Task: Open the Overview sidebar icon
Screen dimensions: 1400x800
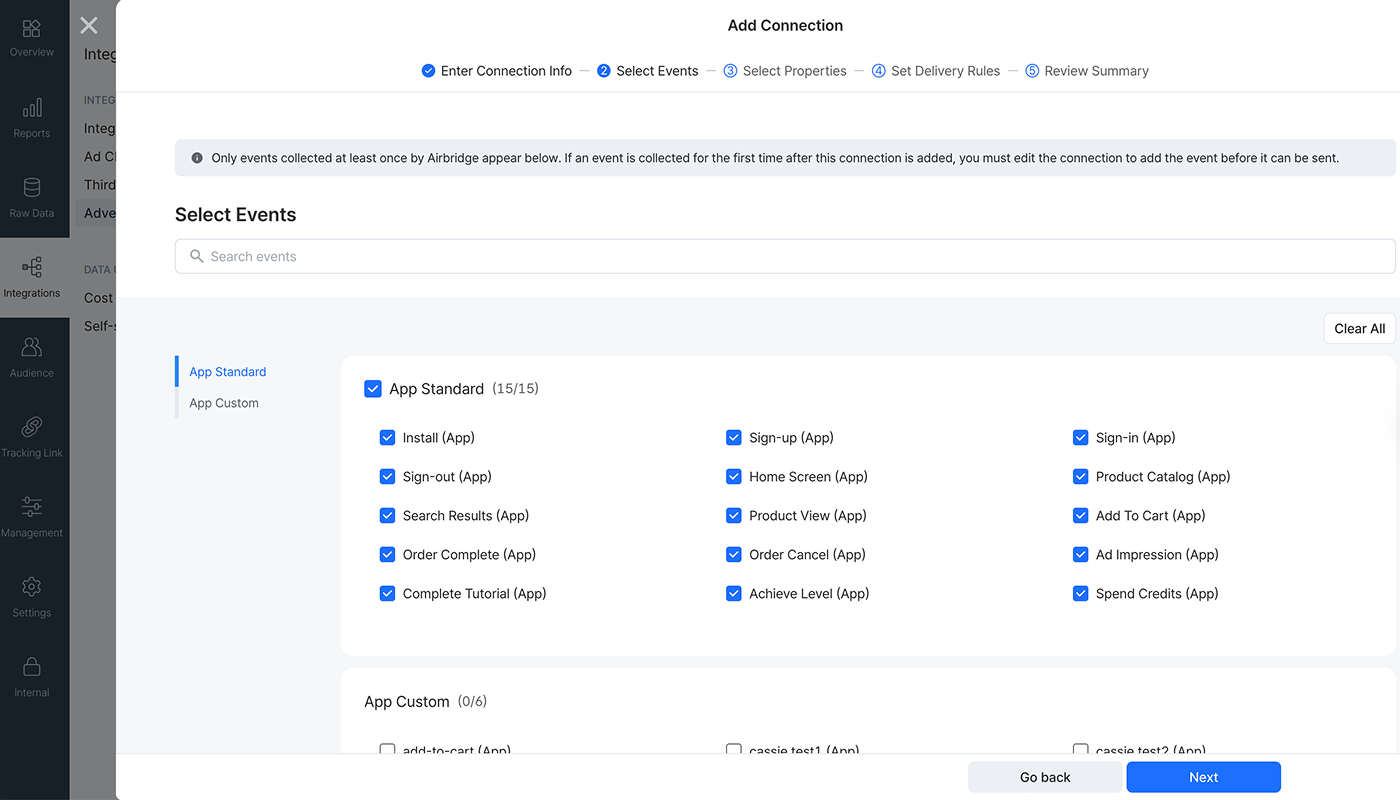Action: (x=31, y=36)
